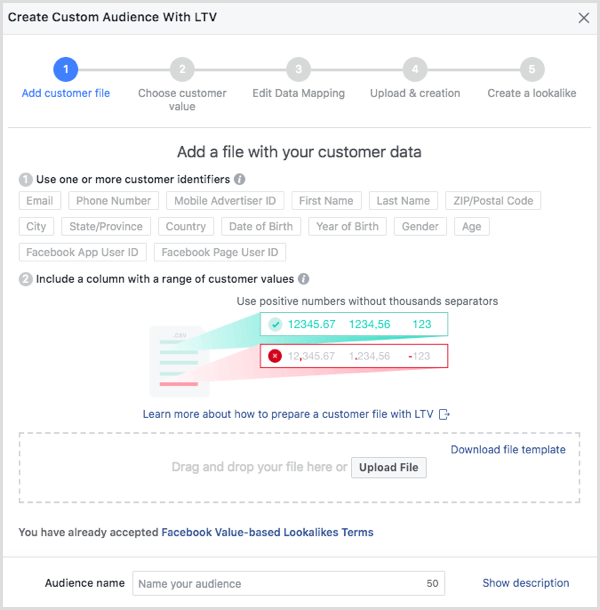Viewport: 600px width, 610px height.
Task: Click the invalid example value 12,345.67
Action: [311, 356]
